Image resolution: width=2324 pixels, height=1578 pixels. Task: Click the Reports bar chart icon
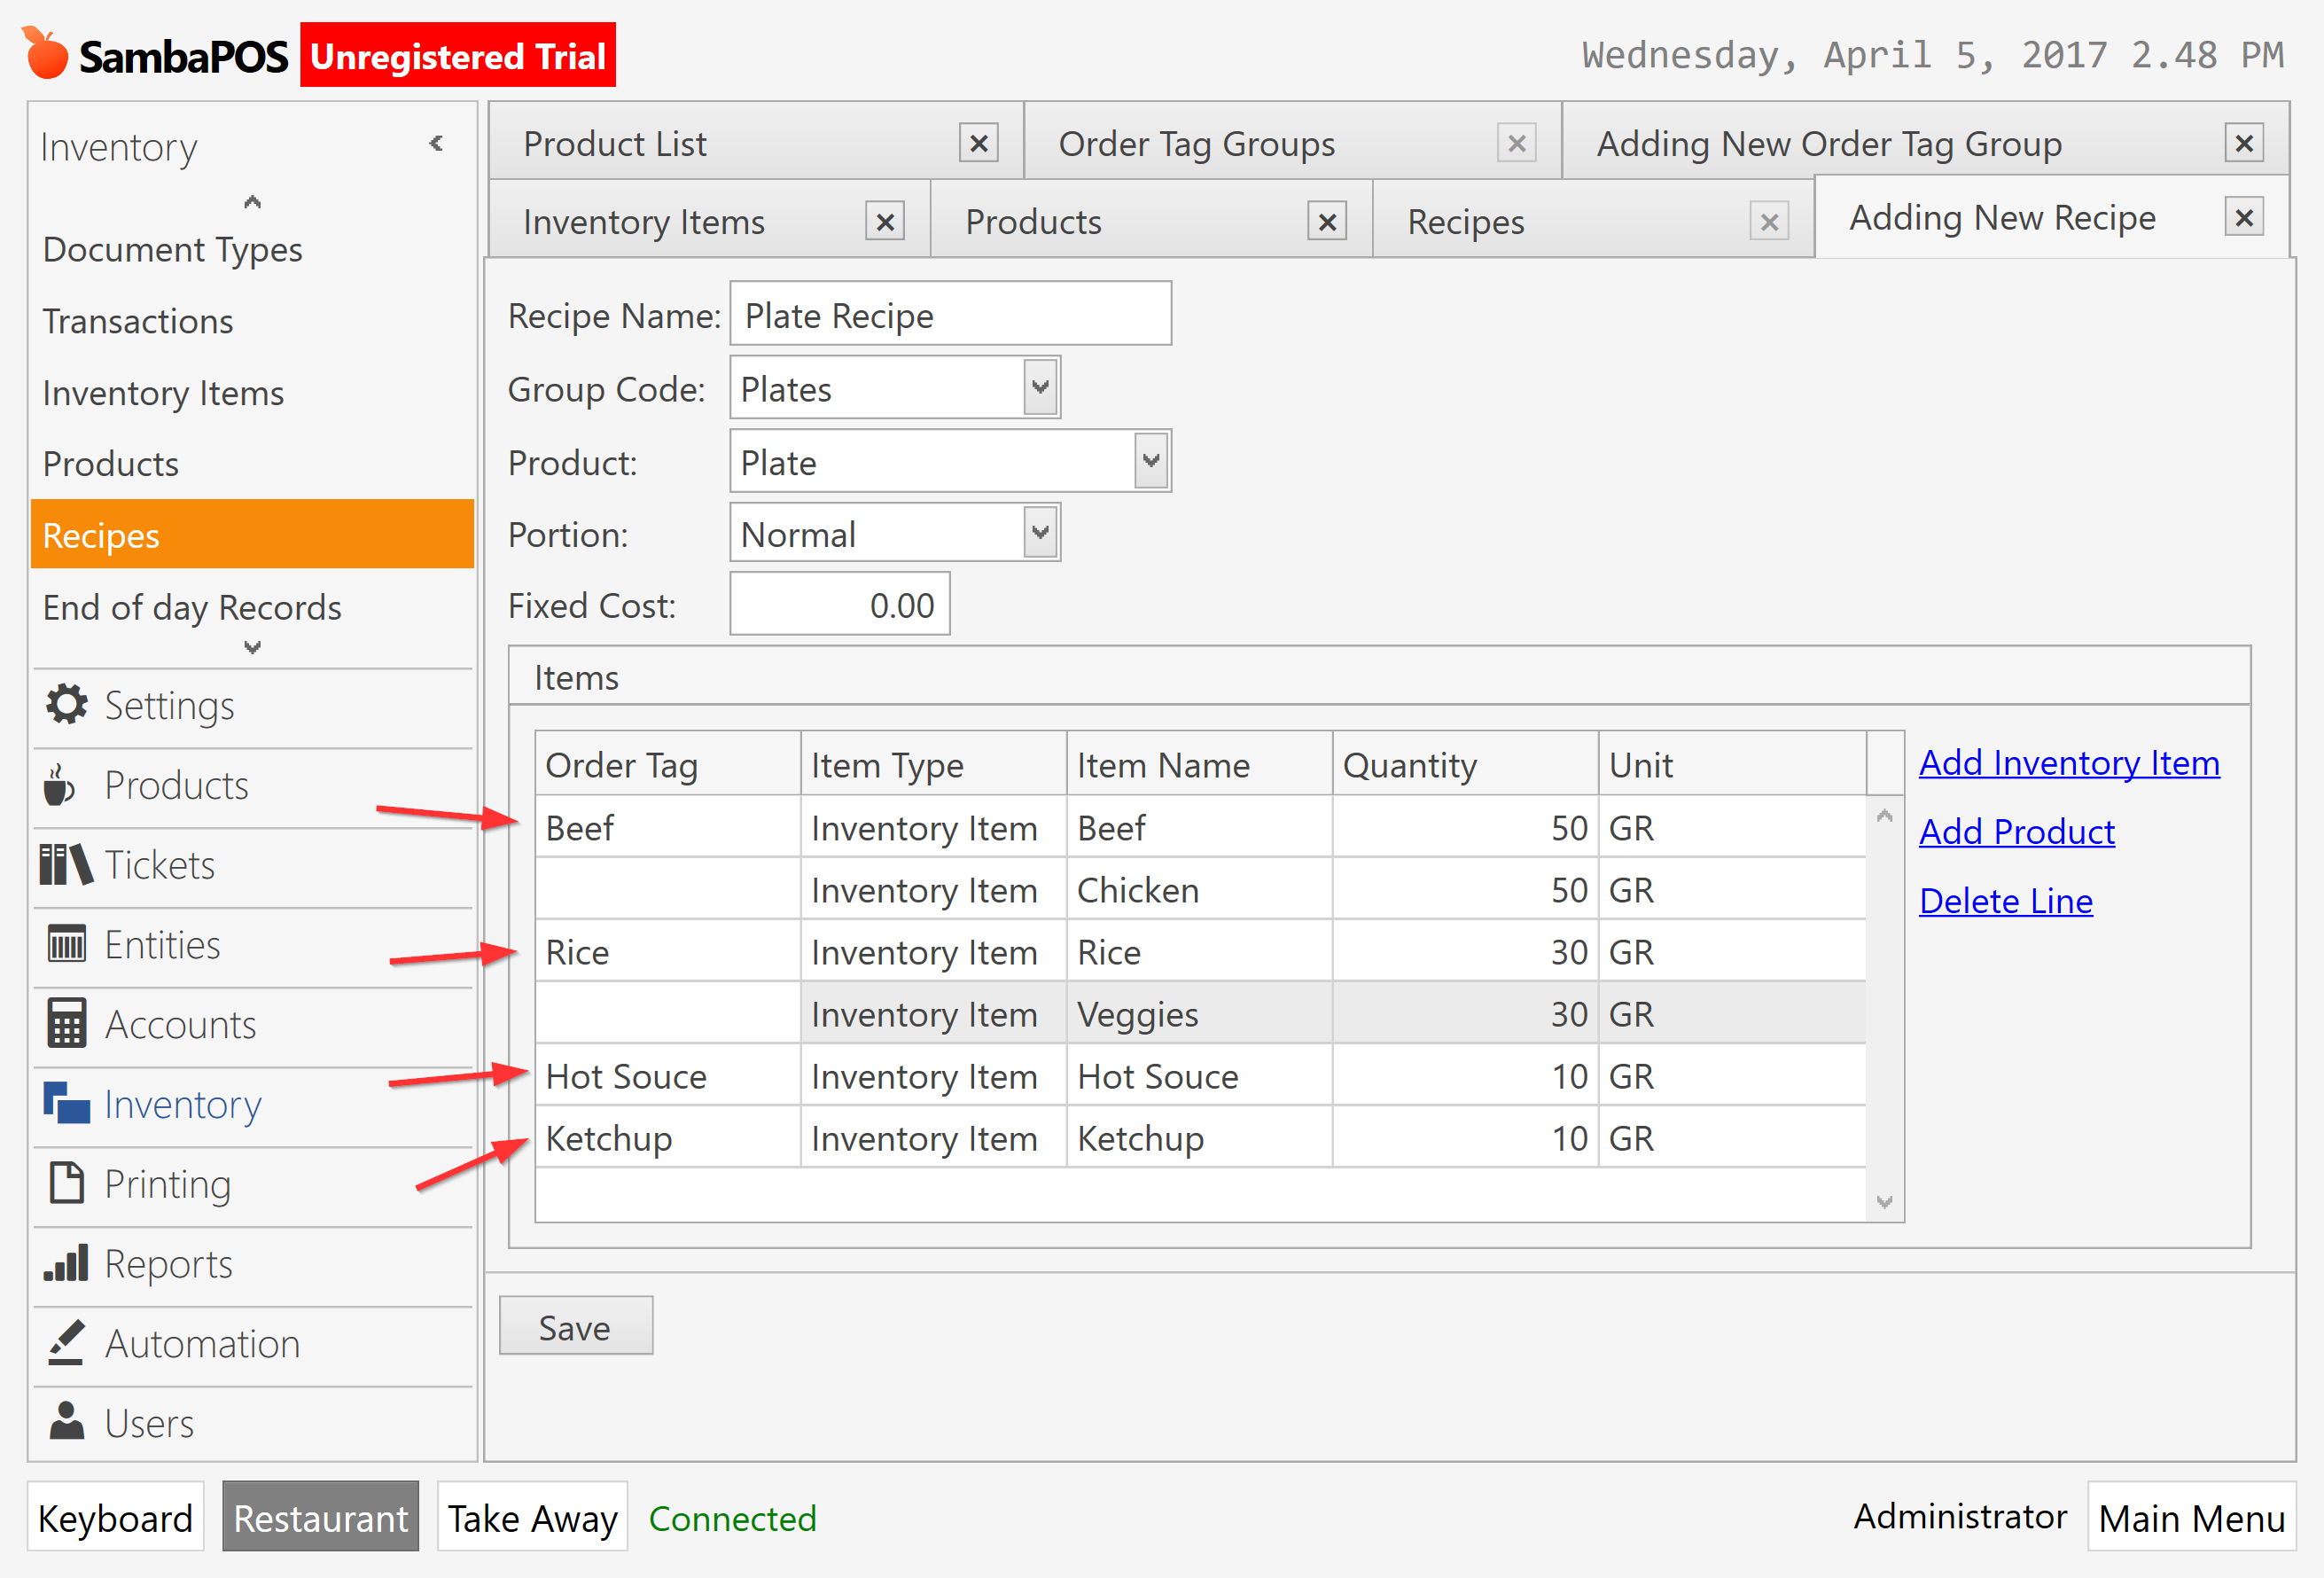[x=67, y=1263]
